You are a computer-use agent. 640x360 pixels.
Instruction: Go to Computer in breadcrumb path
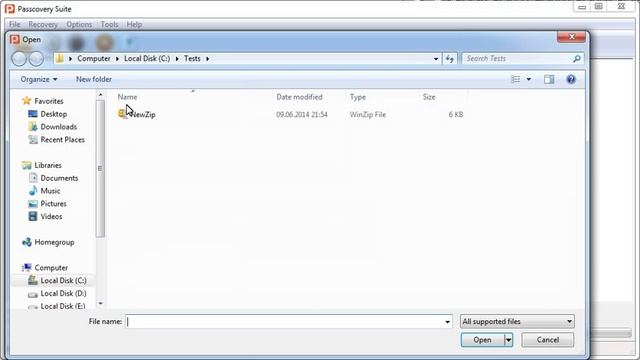pos(93,59)
